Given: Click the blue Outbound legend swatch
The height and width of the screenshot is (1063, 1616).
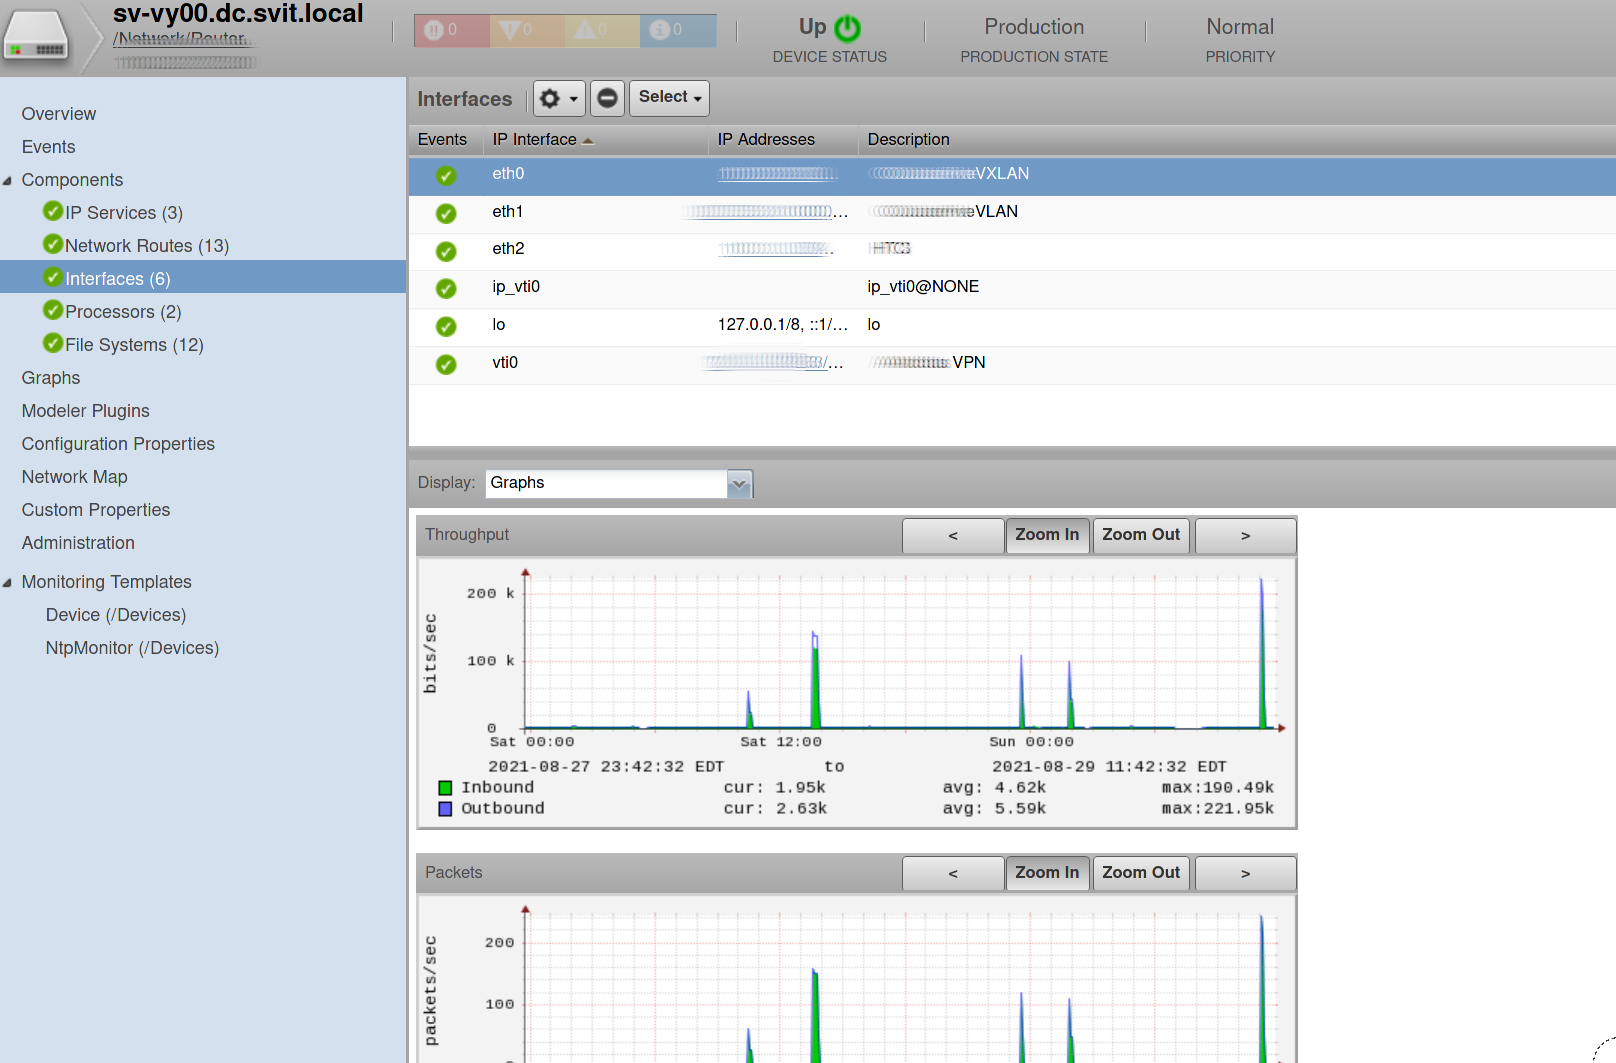Looking at the screenshot, I should click(445, 809).
